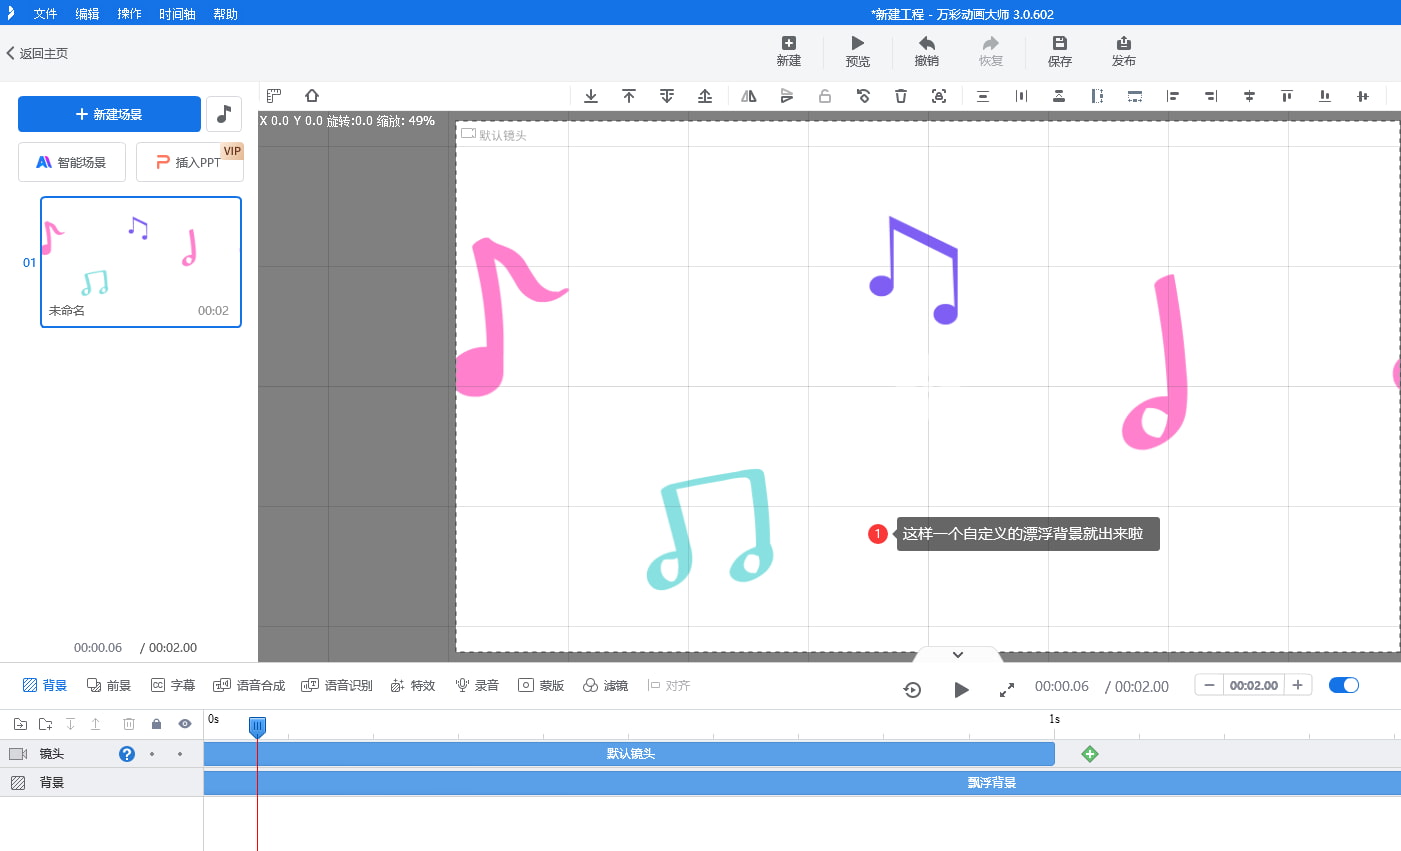Viewport: 1401px width, 851px height.
Task: Click the green add camera diamond
Action: coord(1090,754)
